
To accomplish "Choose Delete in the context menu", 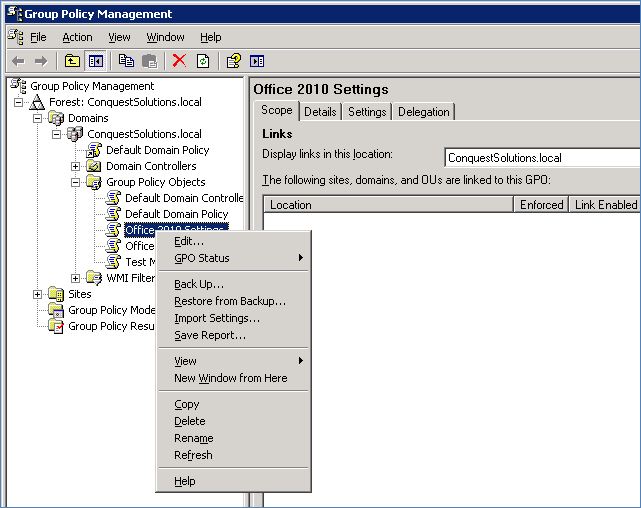I will 233,421.
